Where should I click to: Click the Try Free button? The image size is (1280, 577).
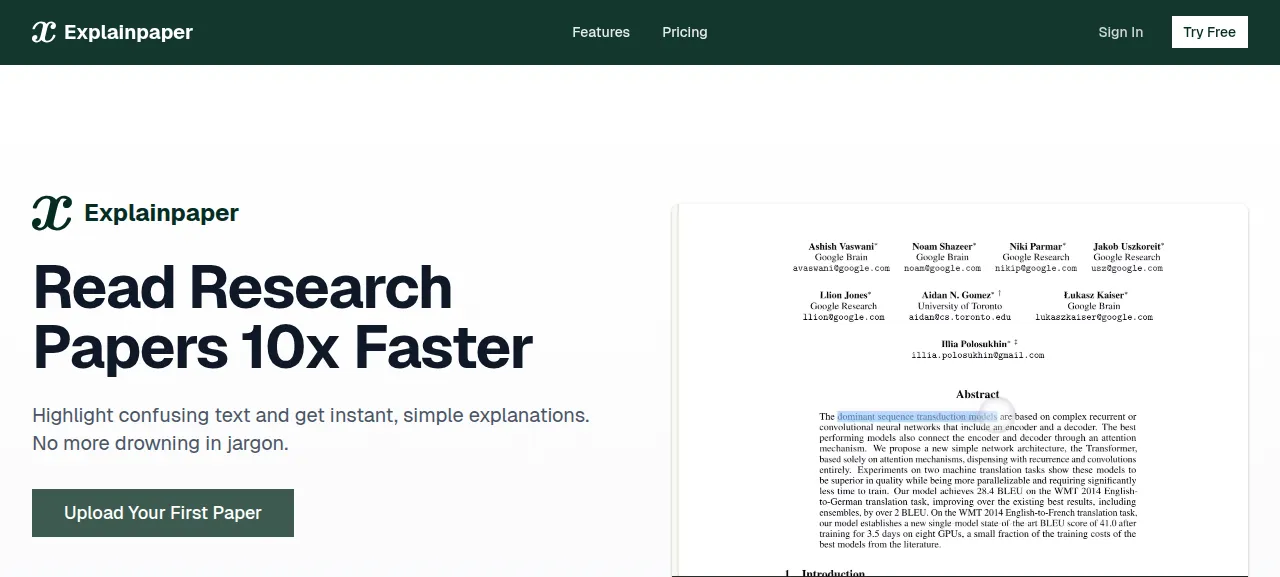(x=1210, y=32)
